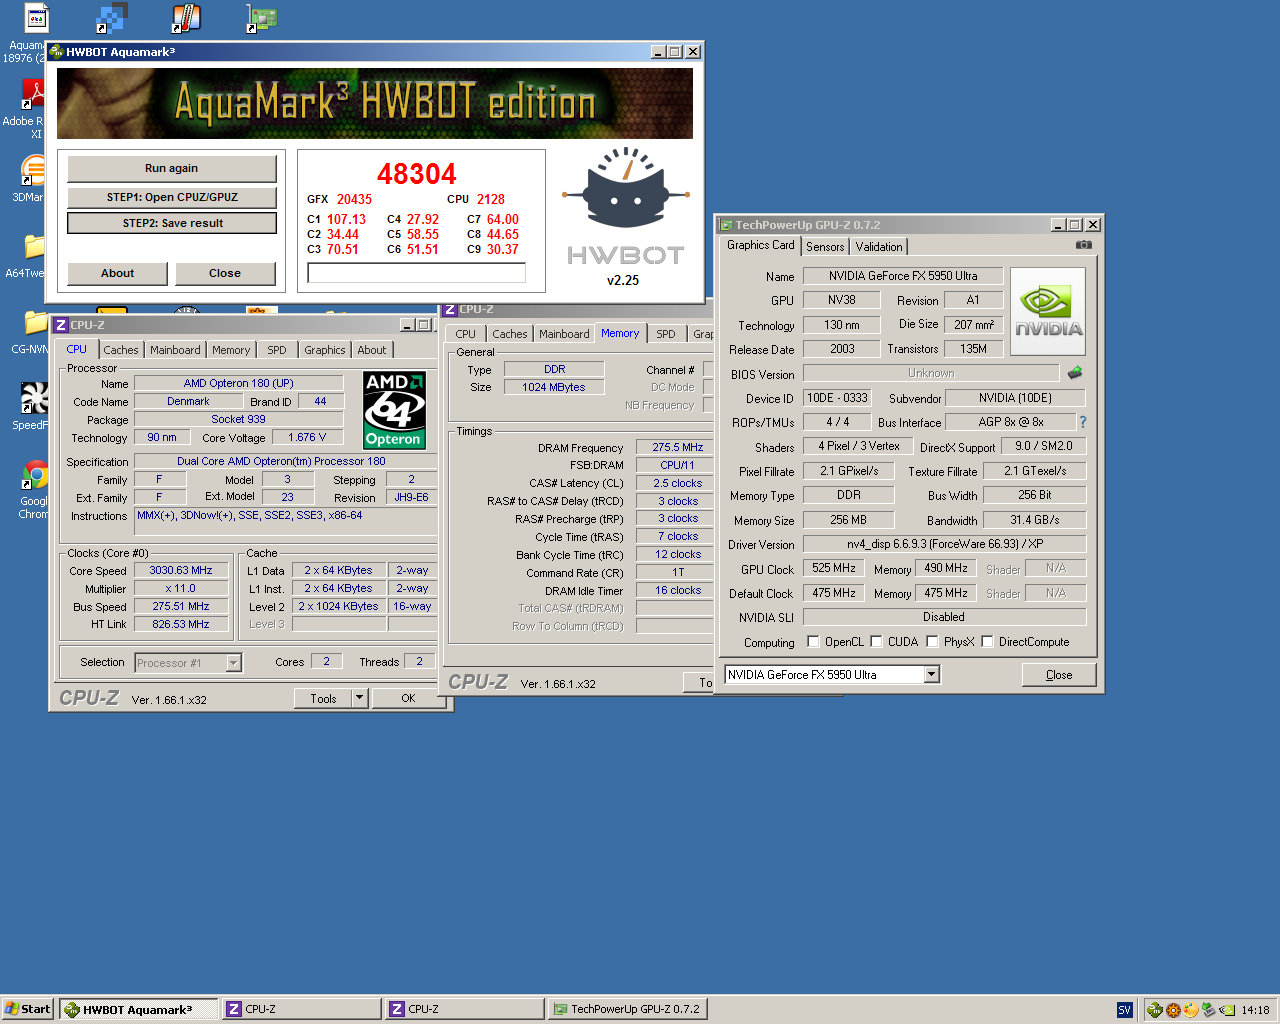Click the taskbar clock showing 14:18
The height and width of the screenshot is (1024, 1280).
coord(1255,1010)
